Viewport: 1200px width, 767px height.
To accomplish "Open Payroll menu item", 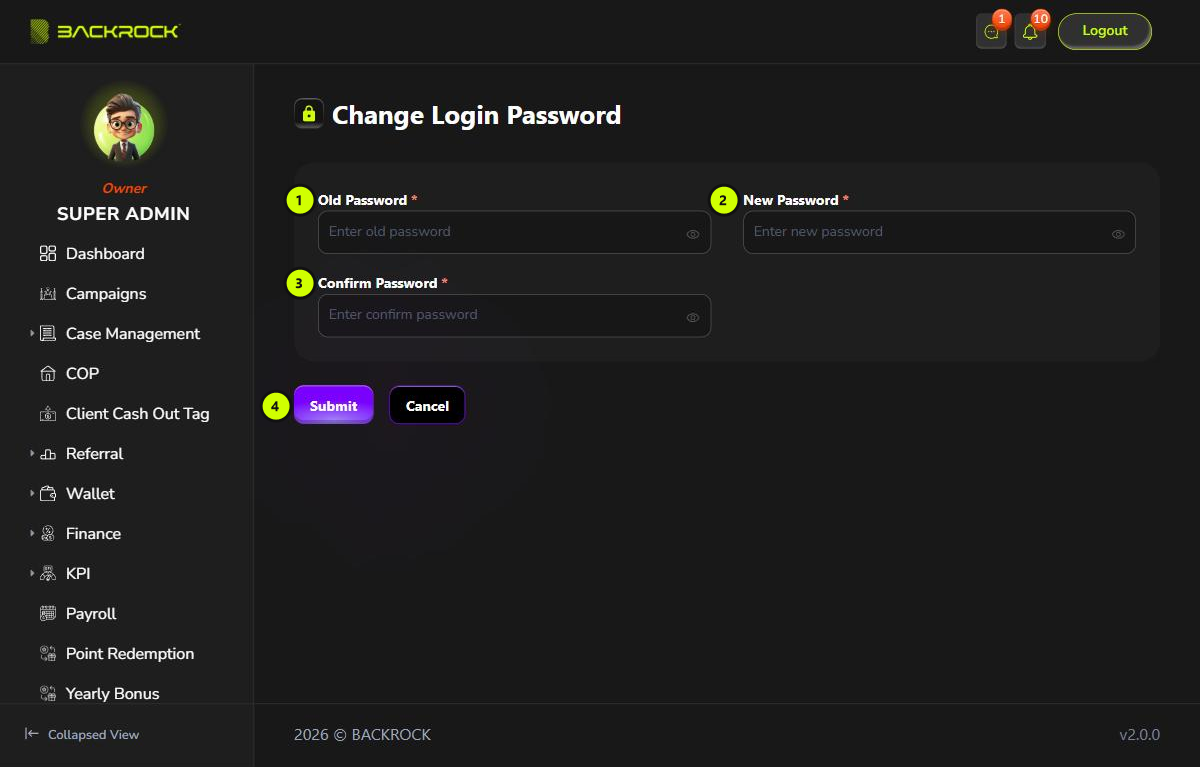I will [x=91, y=614].
